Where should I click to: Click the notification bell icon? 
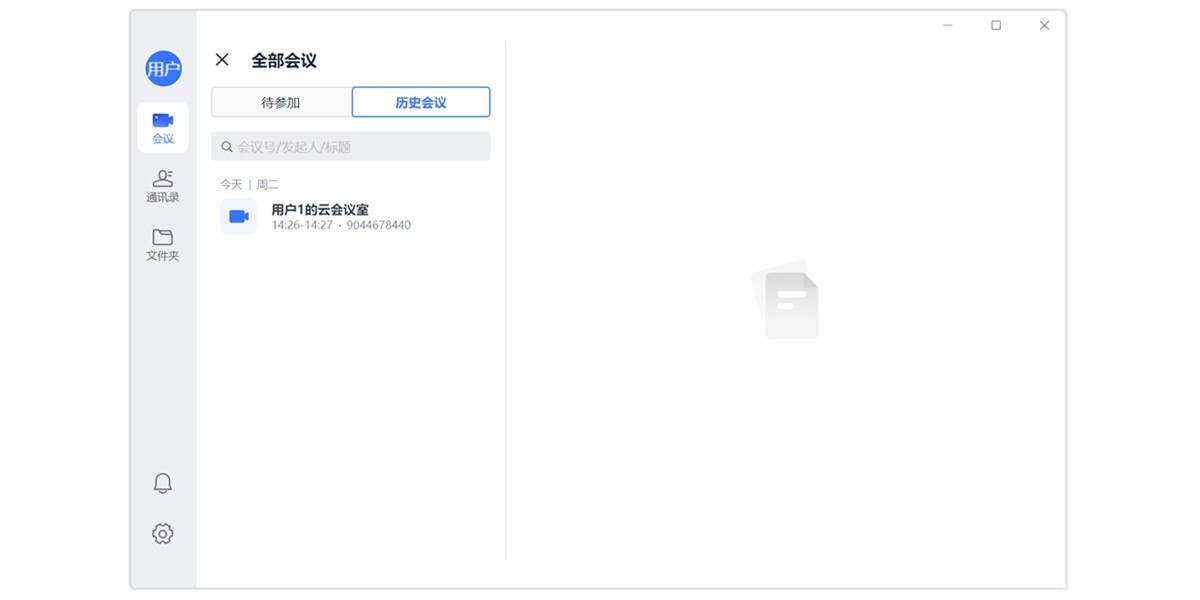point(162,482)
